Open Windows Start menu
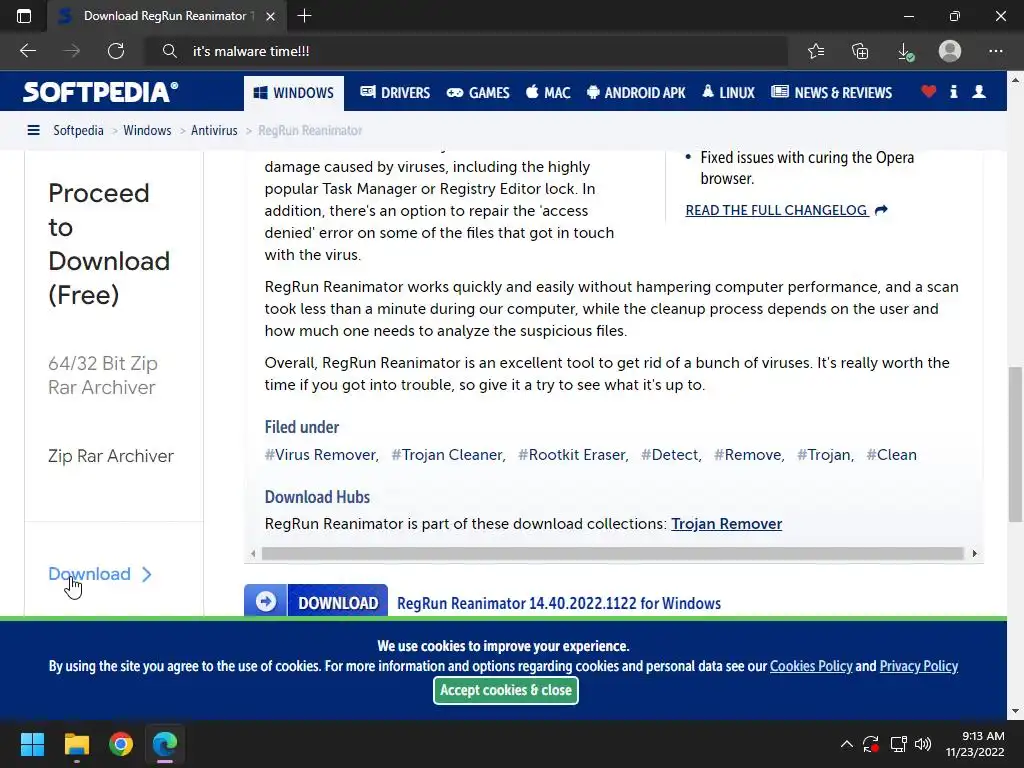Screen dimensions: 1024x768 point(32,744)
